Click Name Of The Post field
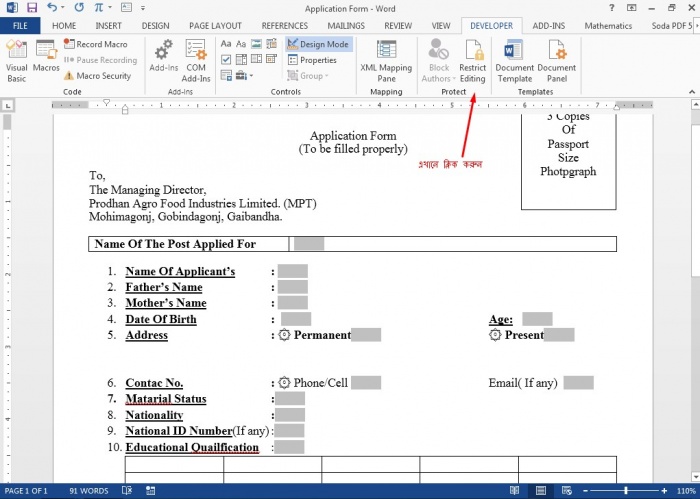The image size is (700, 499). point(309,244)
